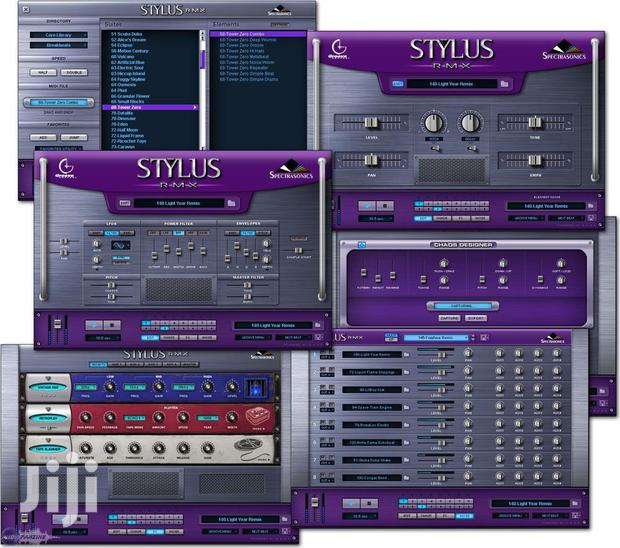Image resolution: width=620 pixels, height=548 pixels.
Task: Open Favorites utility menu in browser window
Action: pos(59,148)
